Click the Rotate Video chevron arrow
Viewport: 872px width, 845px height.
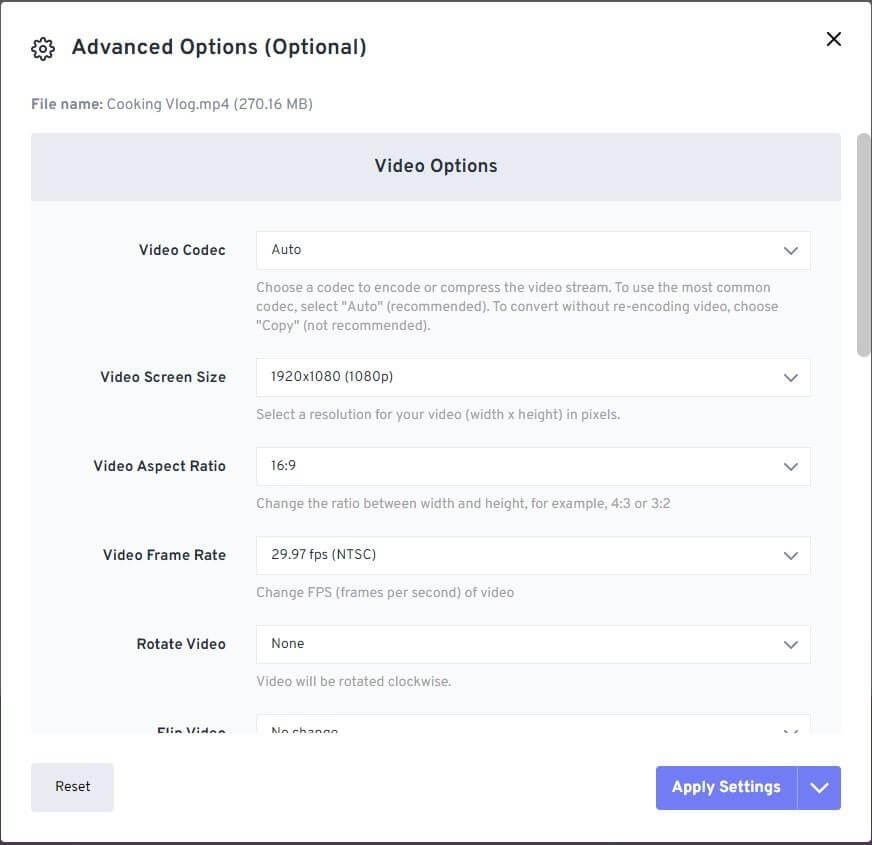click(x=791, y=645)
